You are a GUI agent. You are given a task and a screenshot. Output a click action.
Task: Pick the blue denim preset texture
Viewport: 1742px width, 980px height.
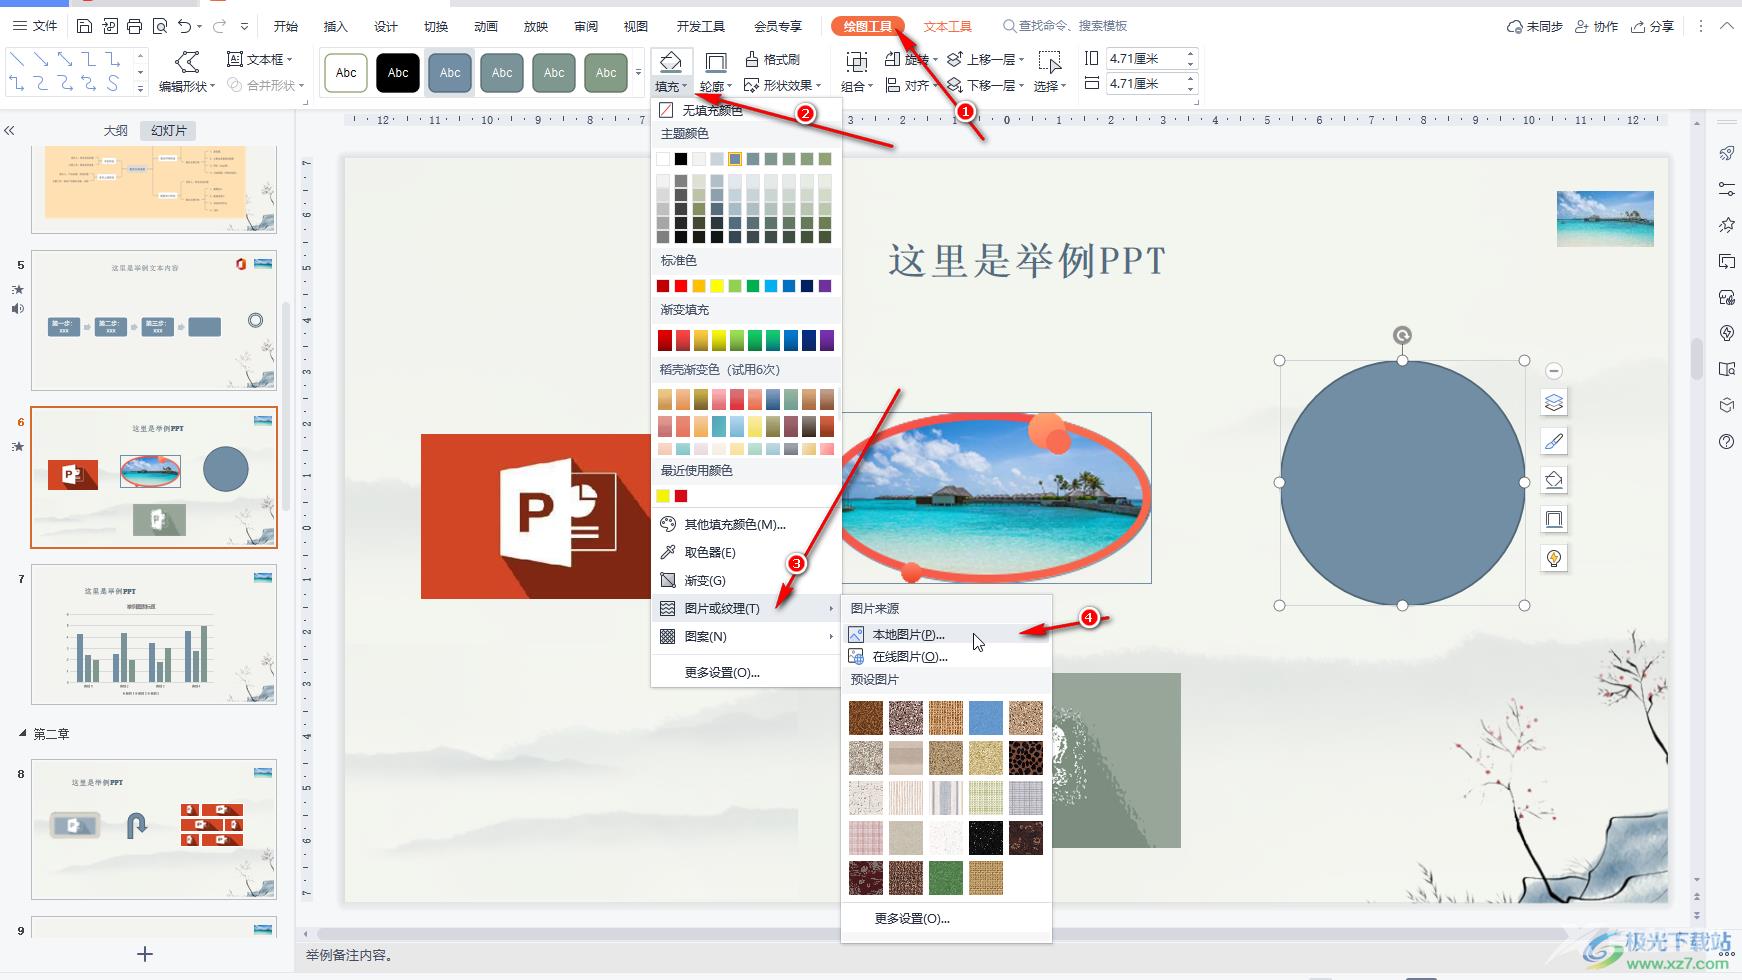(985, 717)
